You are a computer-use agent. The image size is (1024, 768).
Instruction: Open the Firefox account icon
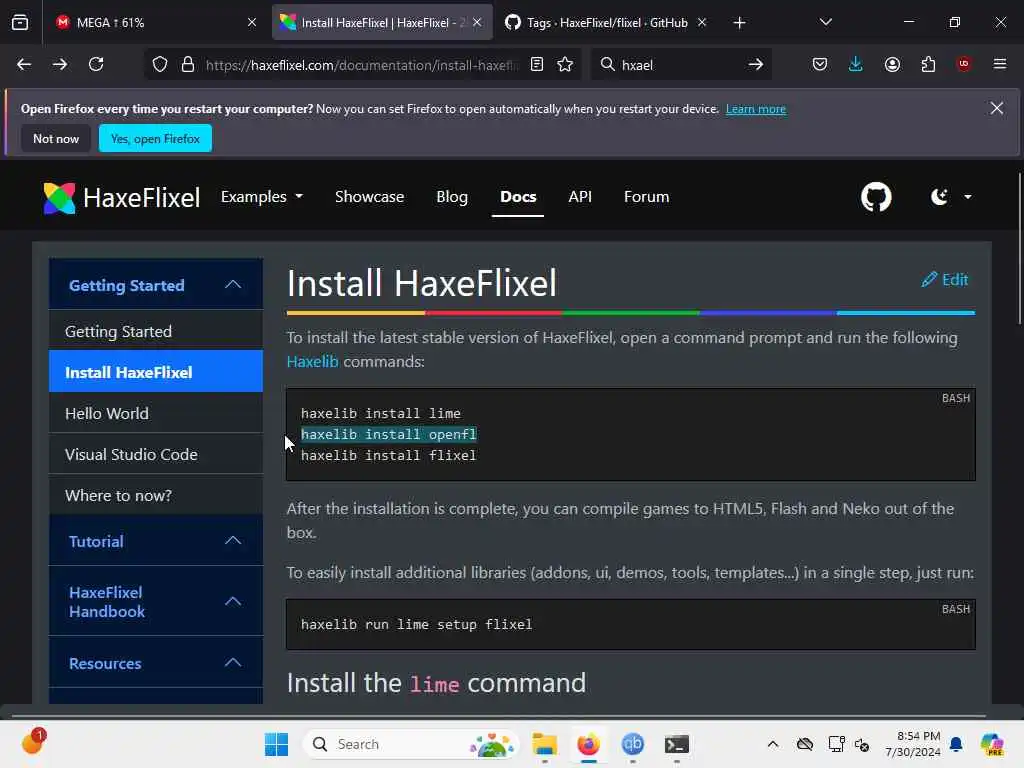click(x=892, y=64)
